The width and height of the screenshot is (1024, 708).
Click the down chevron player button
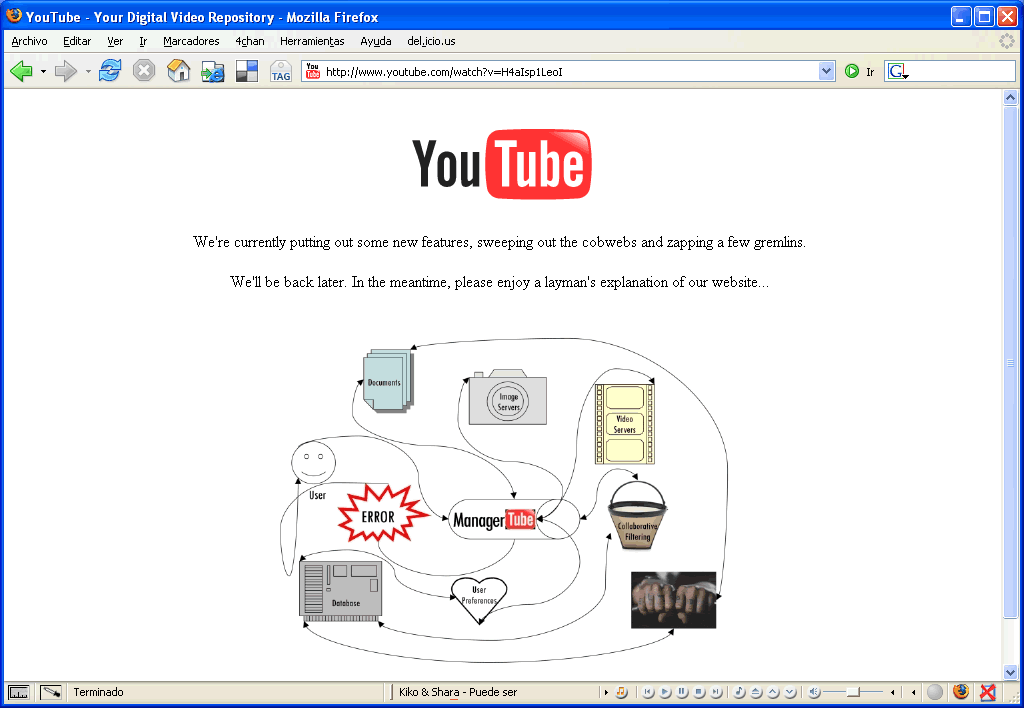(x=790, y=692)
